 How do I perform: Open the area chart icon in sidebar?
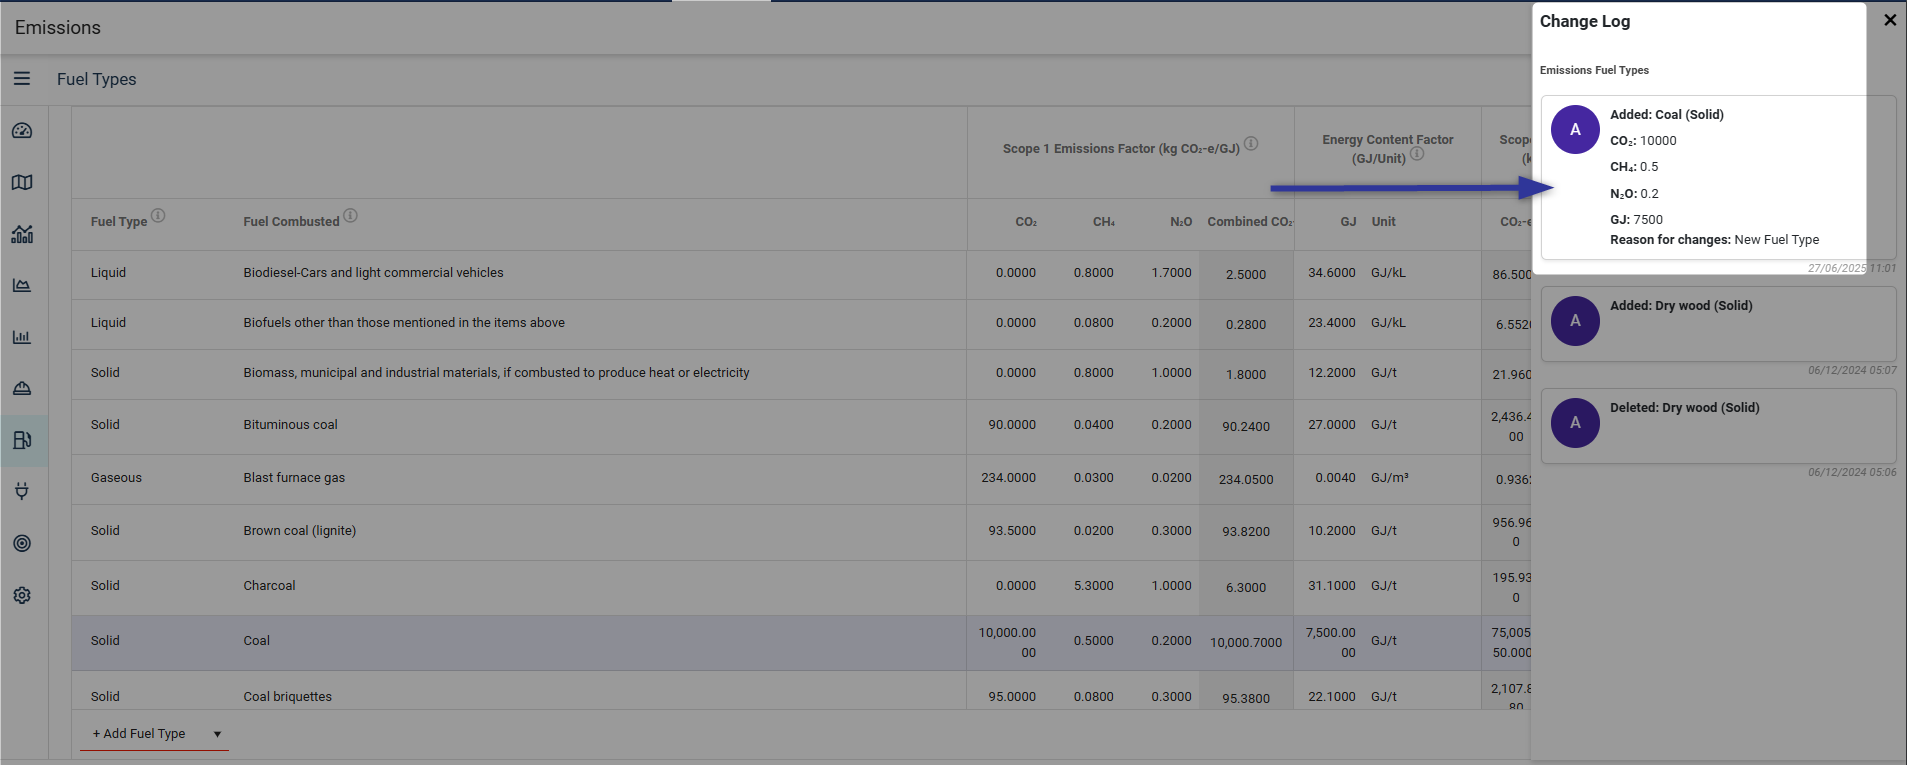click(x=22, y=286)
